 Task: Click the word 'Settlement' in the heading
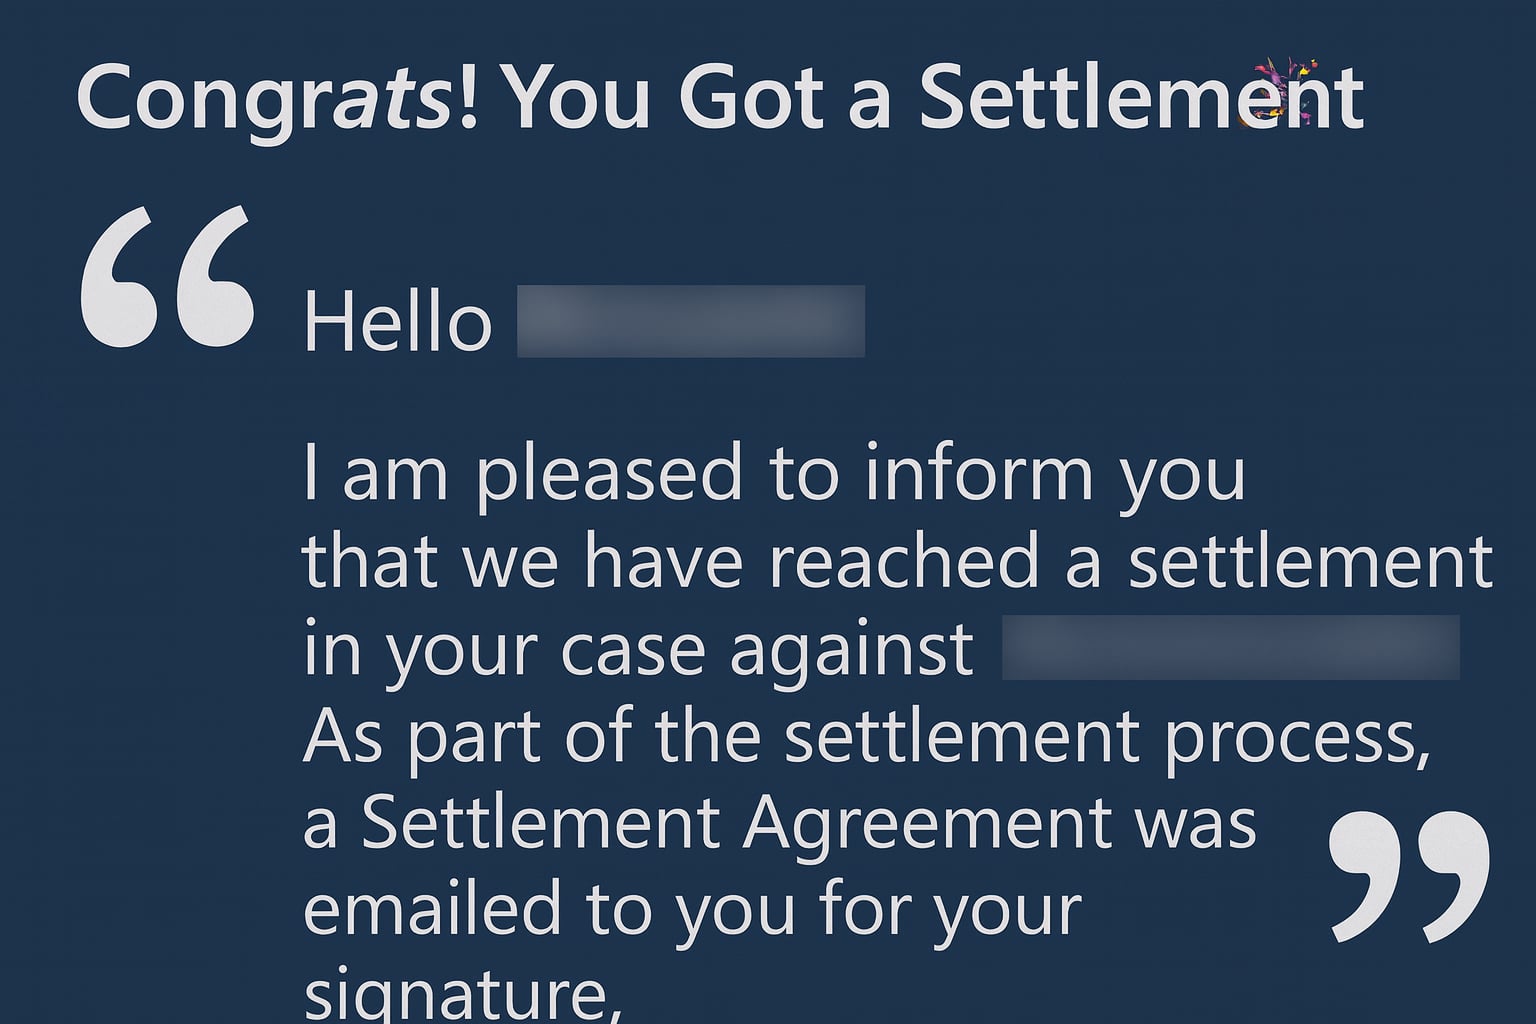(x=1141, y=98)
